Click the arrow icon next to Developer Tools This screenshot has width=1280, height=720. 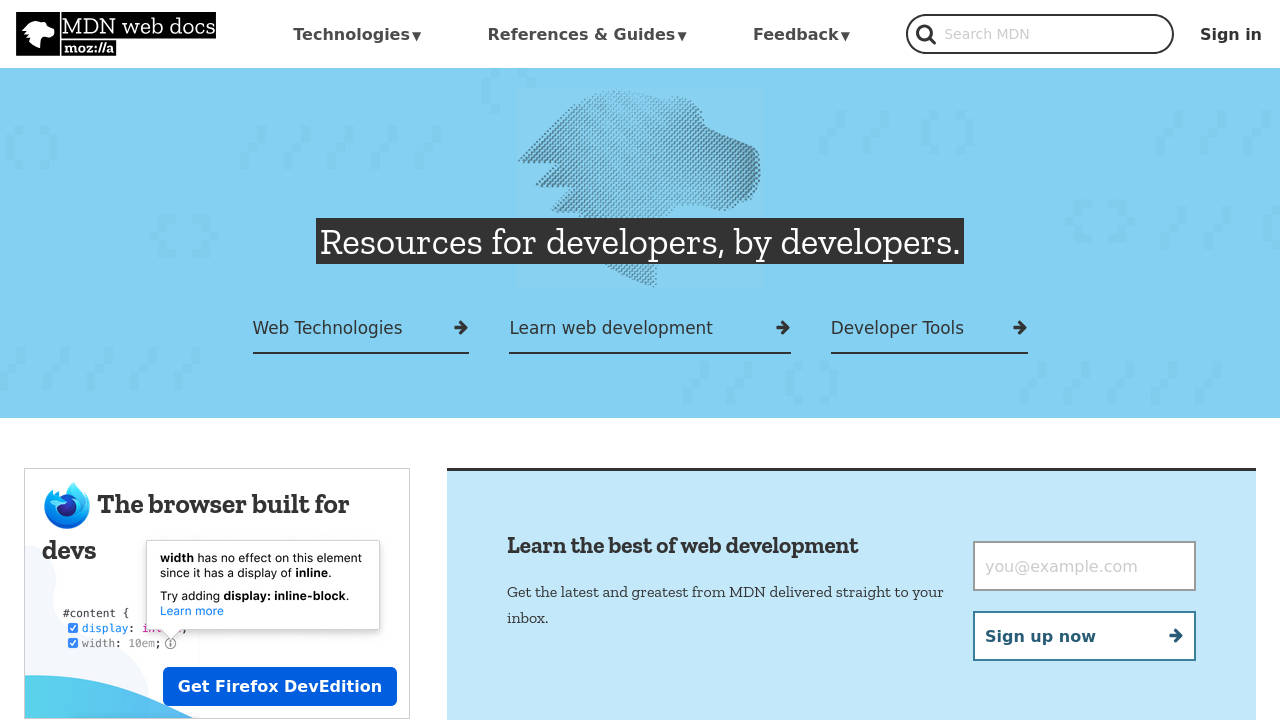click(1018, 327)
